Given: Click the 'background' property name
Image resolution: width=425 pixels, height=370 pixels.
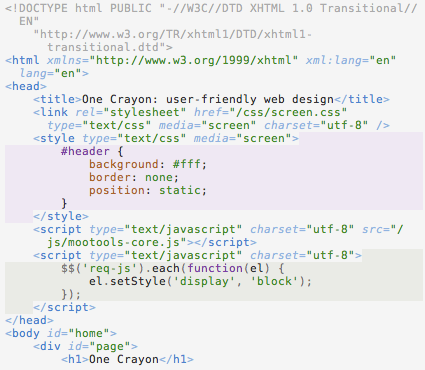Looking at the screenshot, I should (124, 164).
